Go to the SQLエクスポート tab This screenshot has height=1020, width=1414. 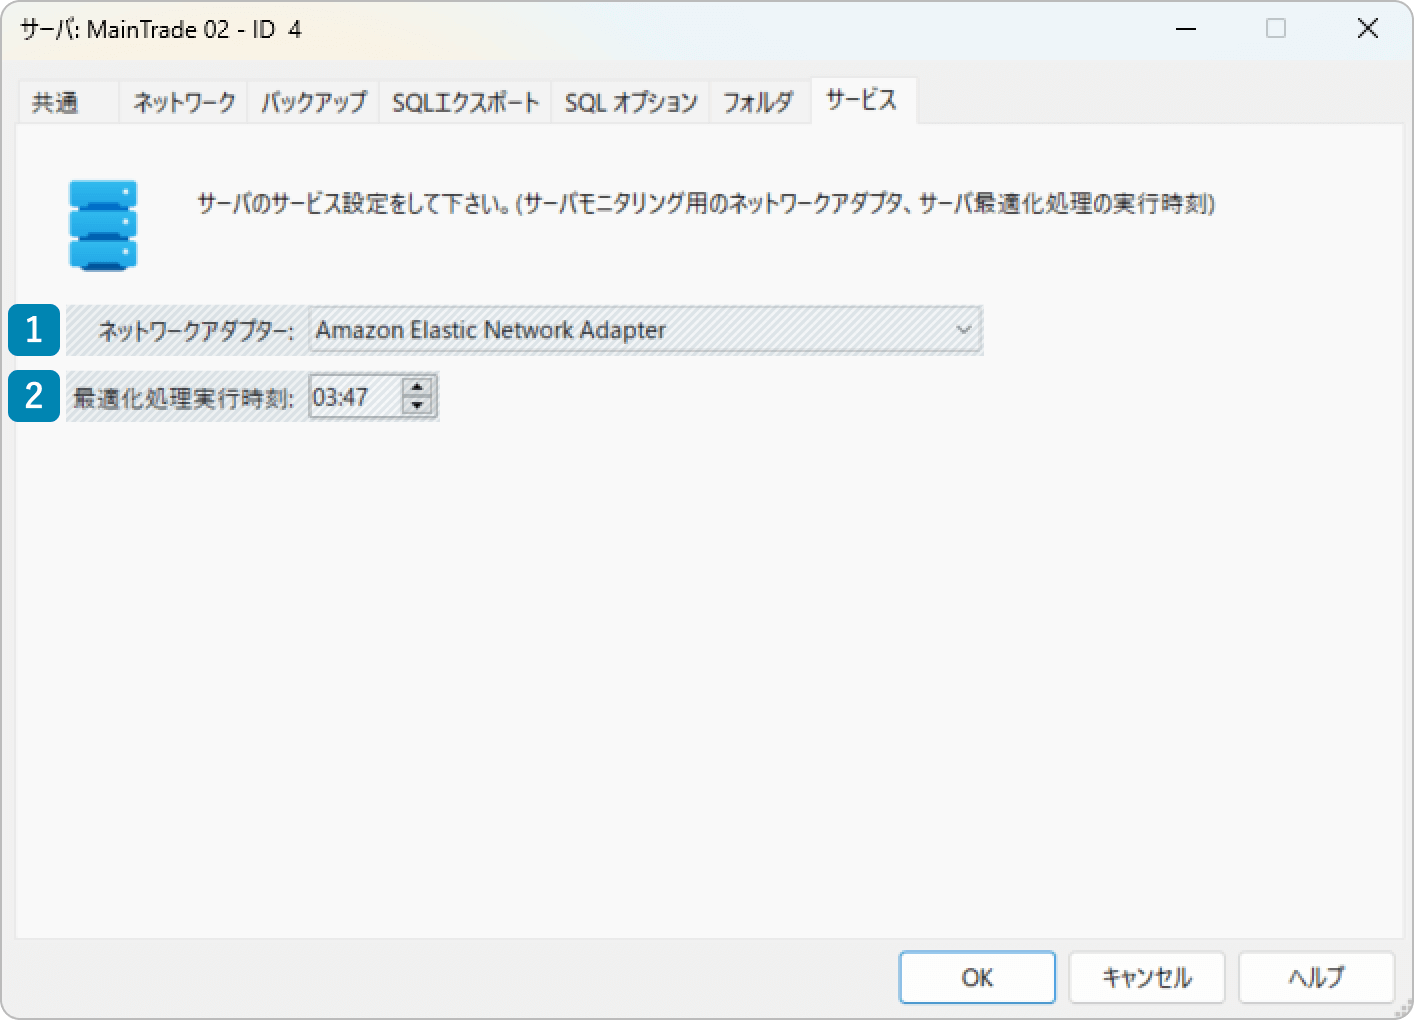pos(465,102)
